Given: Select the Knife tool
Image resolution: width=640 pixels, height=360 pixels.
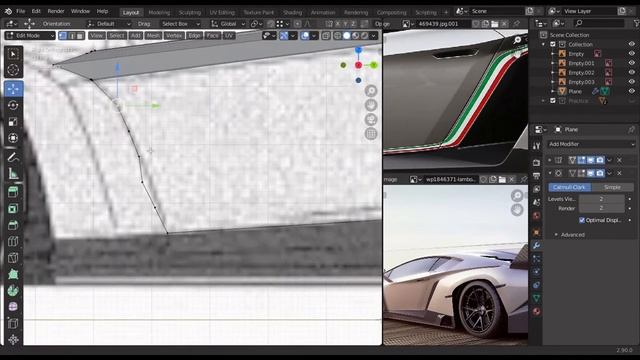Looking at the screenshot, I should tap(13, 258).
